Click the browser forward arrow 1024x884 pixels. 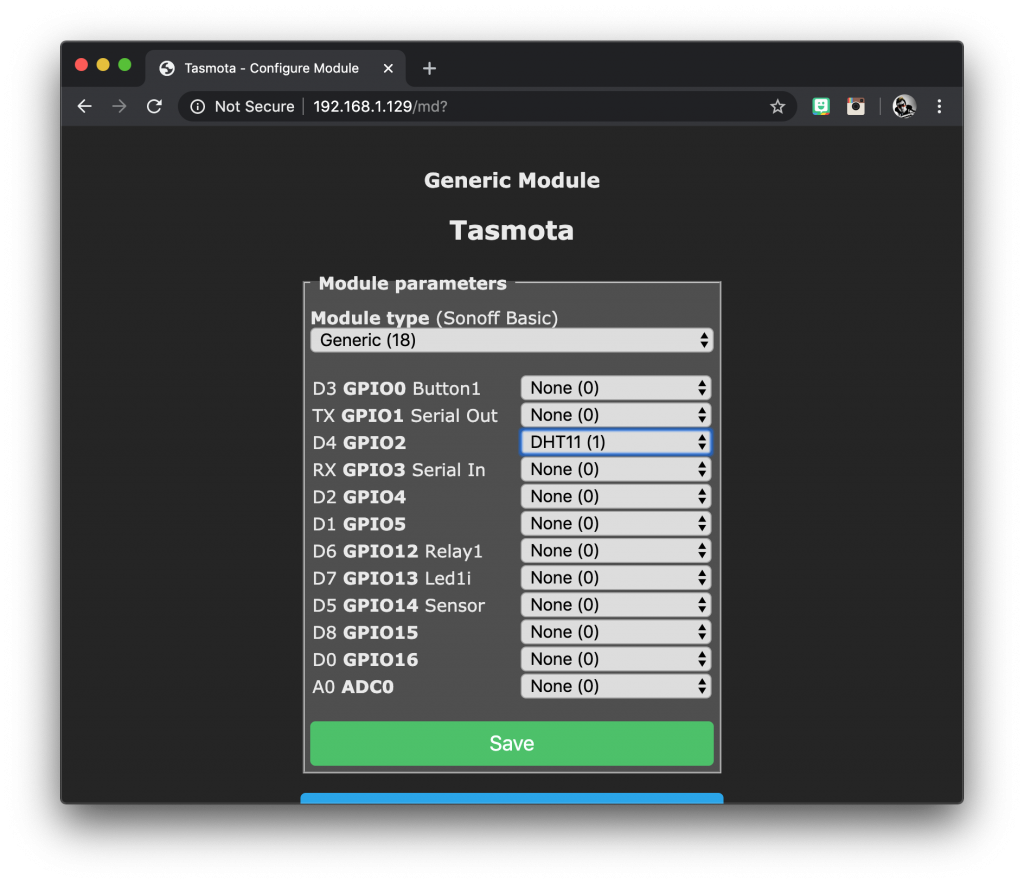tap(119, 106)
